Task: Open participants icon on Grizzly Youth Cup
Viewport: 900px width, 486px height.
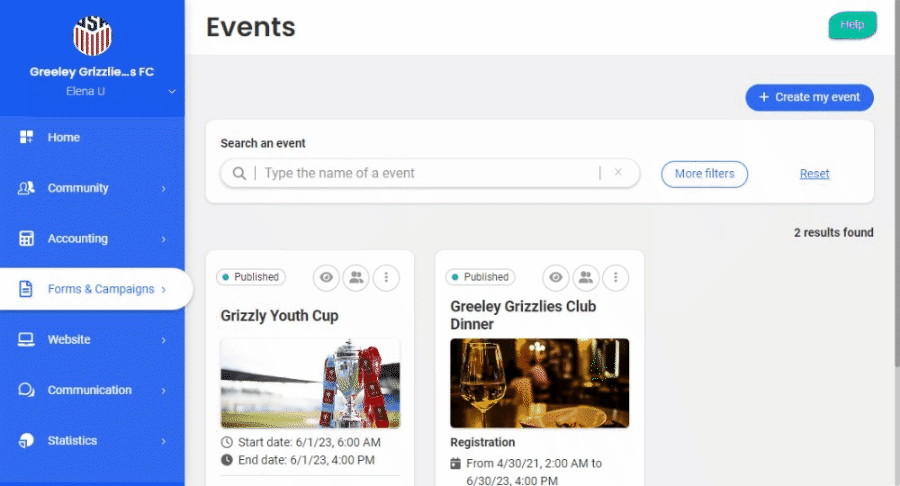Action: tap(356, 278)
